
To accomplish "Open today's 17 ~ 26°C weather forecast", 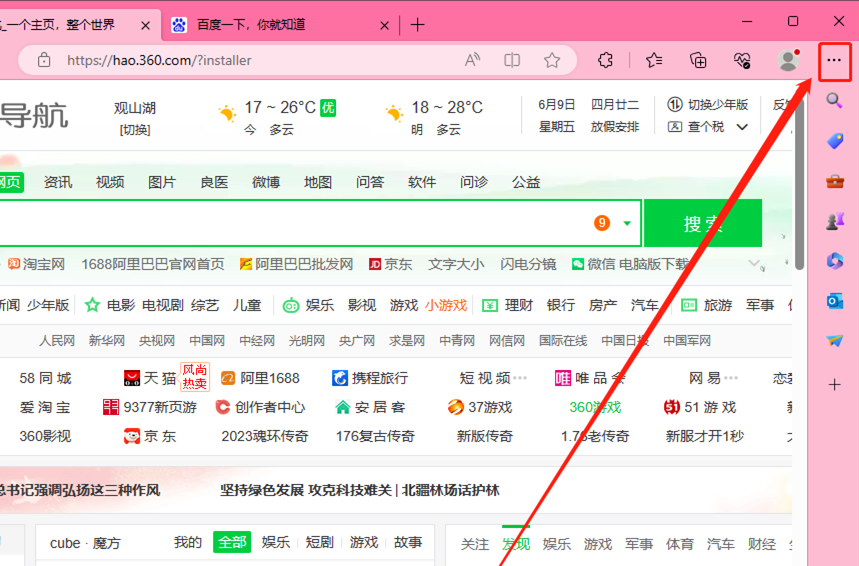I will point(277,118).
